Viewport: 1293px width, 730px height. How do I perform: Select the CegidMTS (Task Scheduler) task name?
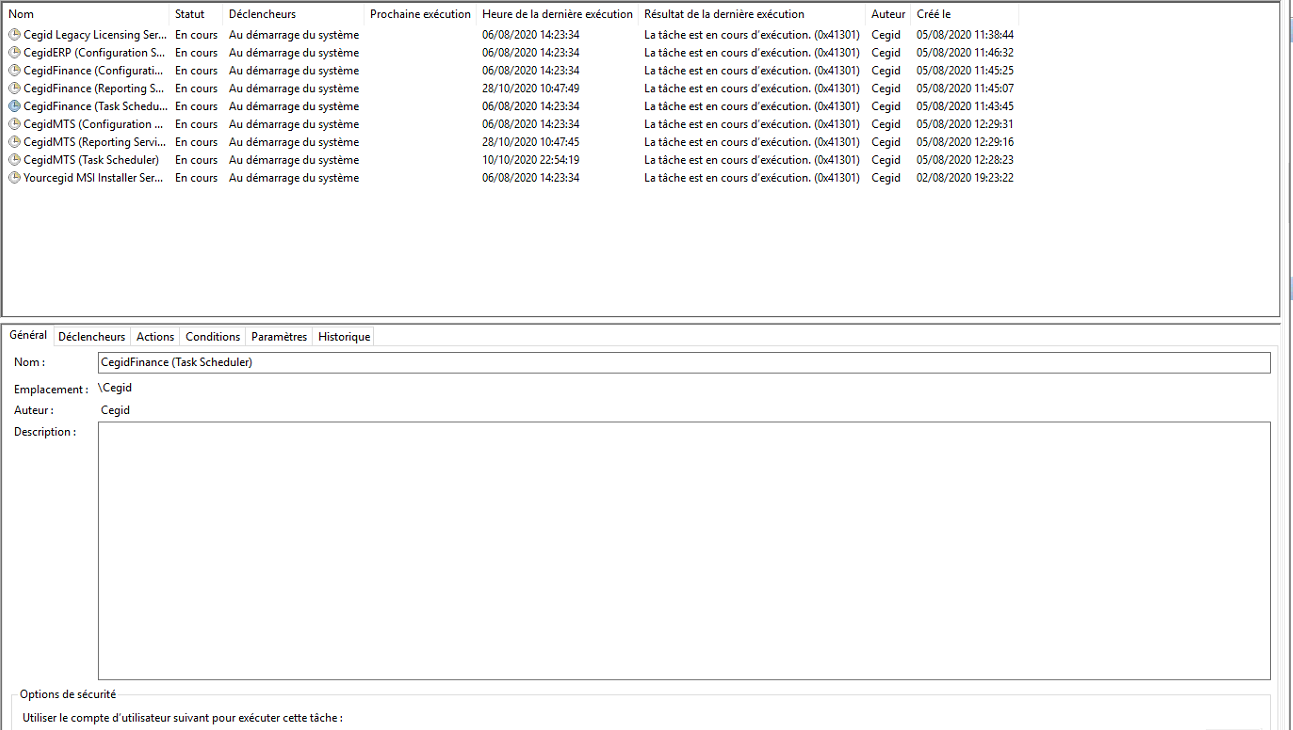(x=91, y=160)
